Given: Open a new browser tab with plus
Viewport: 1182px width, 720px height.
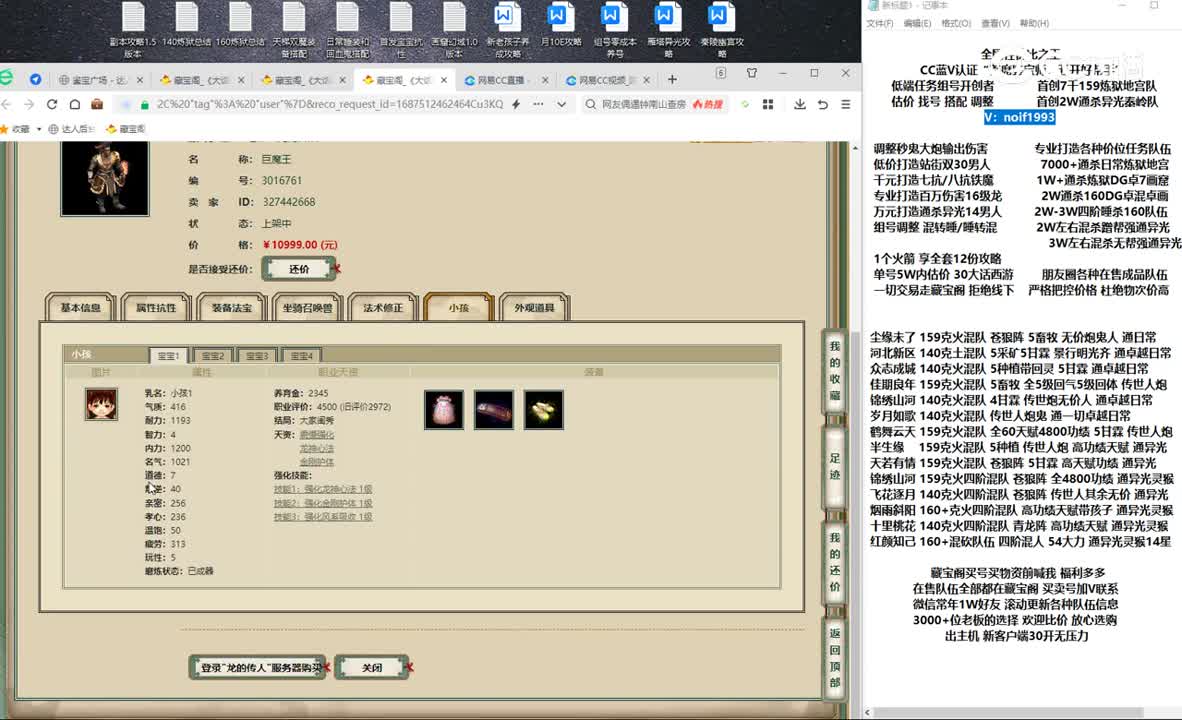Looking at the screenshot, I should click(672, 79).
